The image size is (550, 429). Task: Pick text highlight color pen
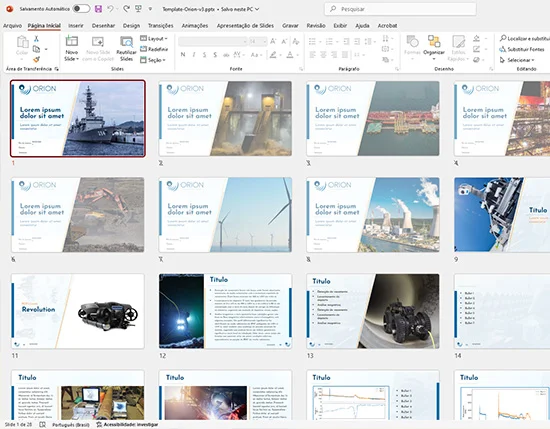click(x=273, y=55)
